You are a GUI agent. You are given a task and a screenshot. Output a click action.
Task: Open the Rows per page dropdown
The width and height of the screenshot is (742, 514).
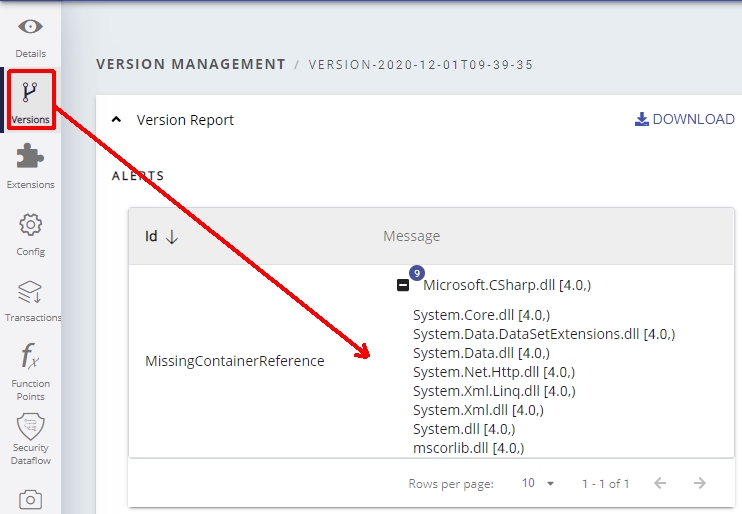pos(538,483)
